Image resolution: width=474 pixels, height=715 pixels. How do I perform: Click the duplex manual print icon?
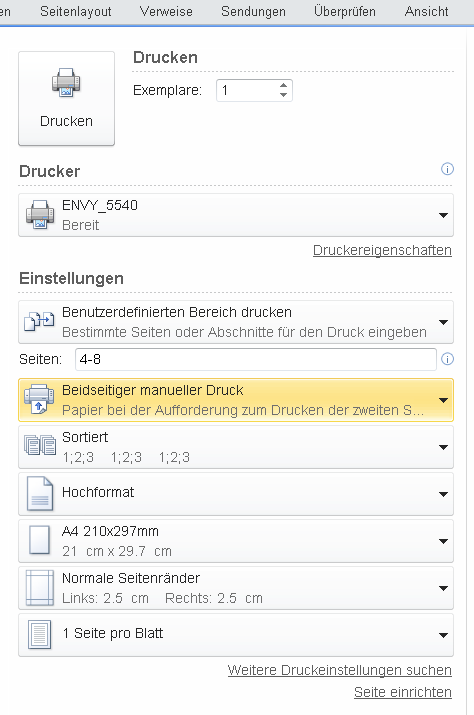point(39,400)
